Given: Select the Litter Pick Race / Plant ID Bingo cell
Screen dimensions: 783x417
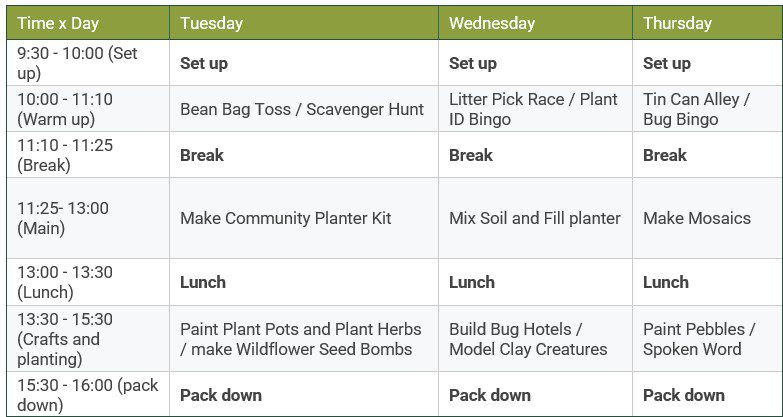Looking at the screenshot, I should (533, 109).
